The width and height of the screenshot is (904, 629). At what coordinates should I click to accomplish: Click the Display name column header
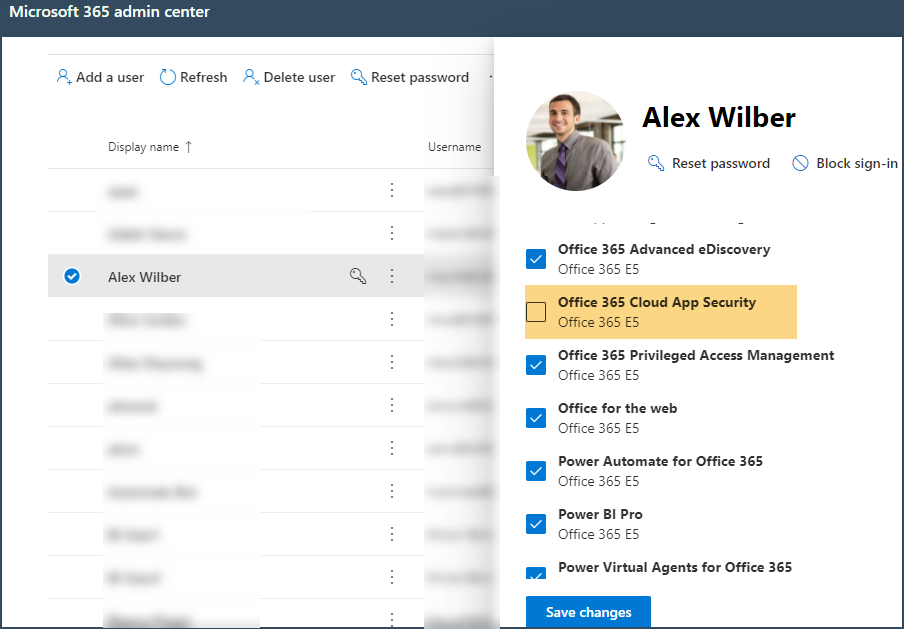click(x=144, y=147)
